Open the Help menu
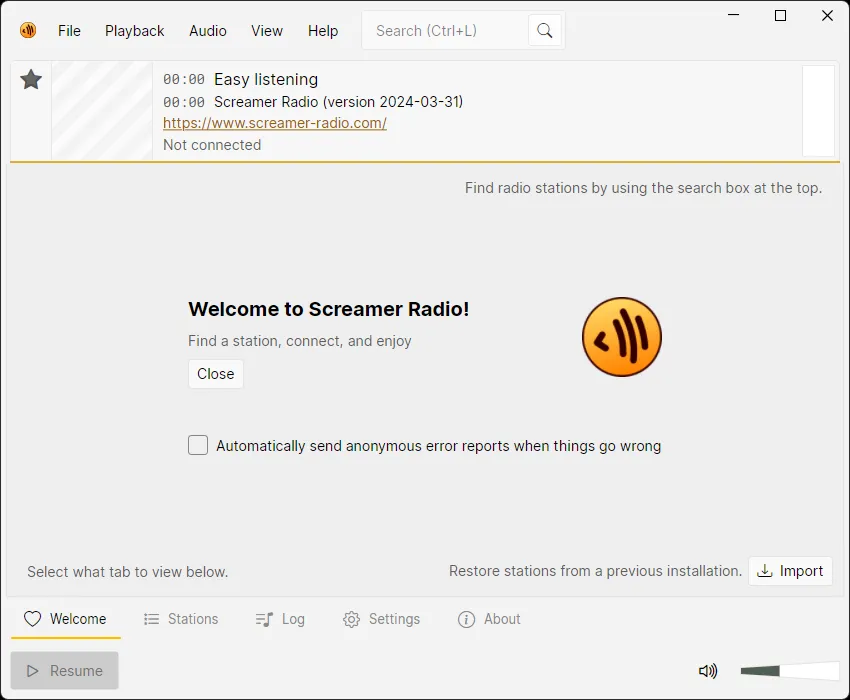The width and height of the screenshot is (850, 700). 323,31
